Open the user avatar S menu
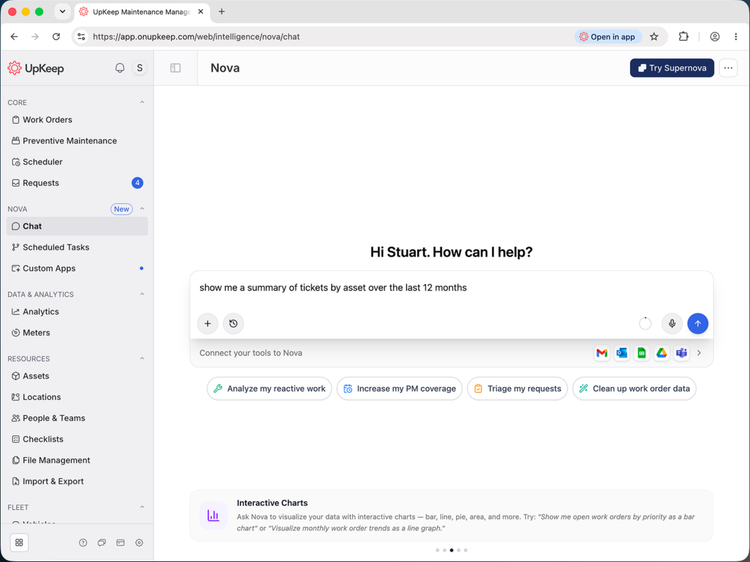Viewport: 750px width, 562px height. (x=140, y=68)
